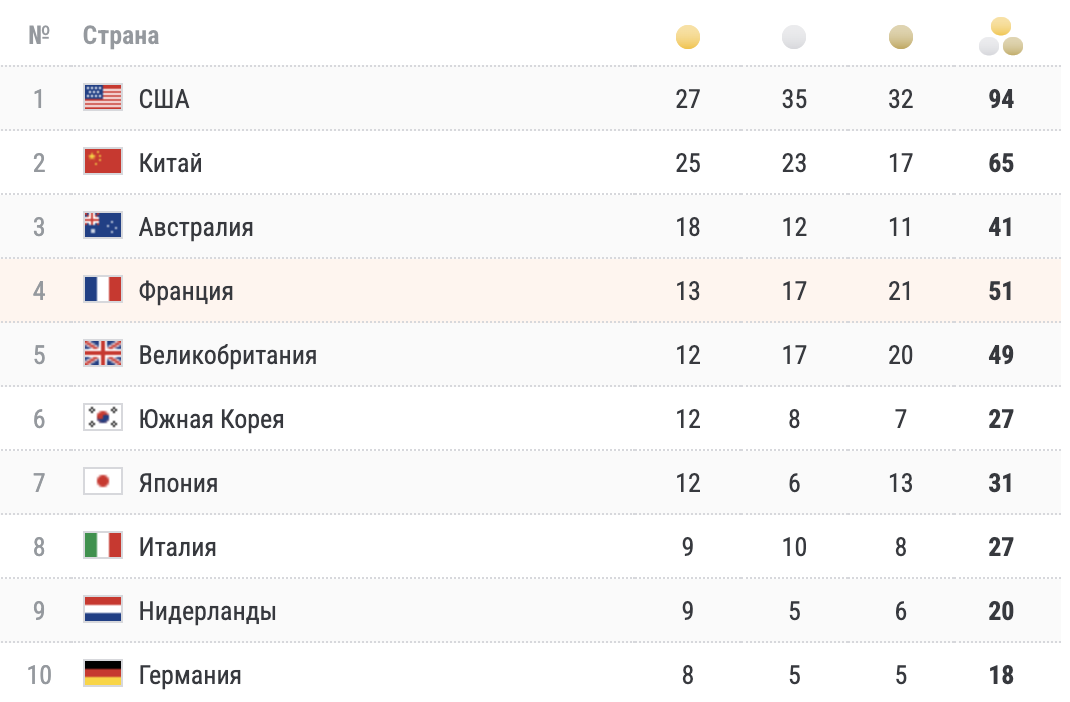Viewport: 1070px width, 702px height.
Task: Click the China flag icon
Action: point(103,162)
